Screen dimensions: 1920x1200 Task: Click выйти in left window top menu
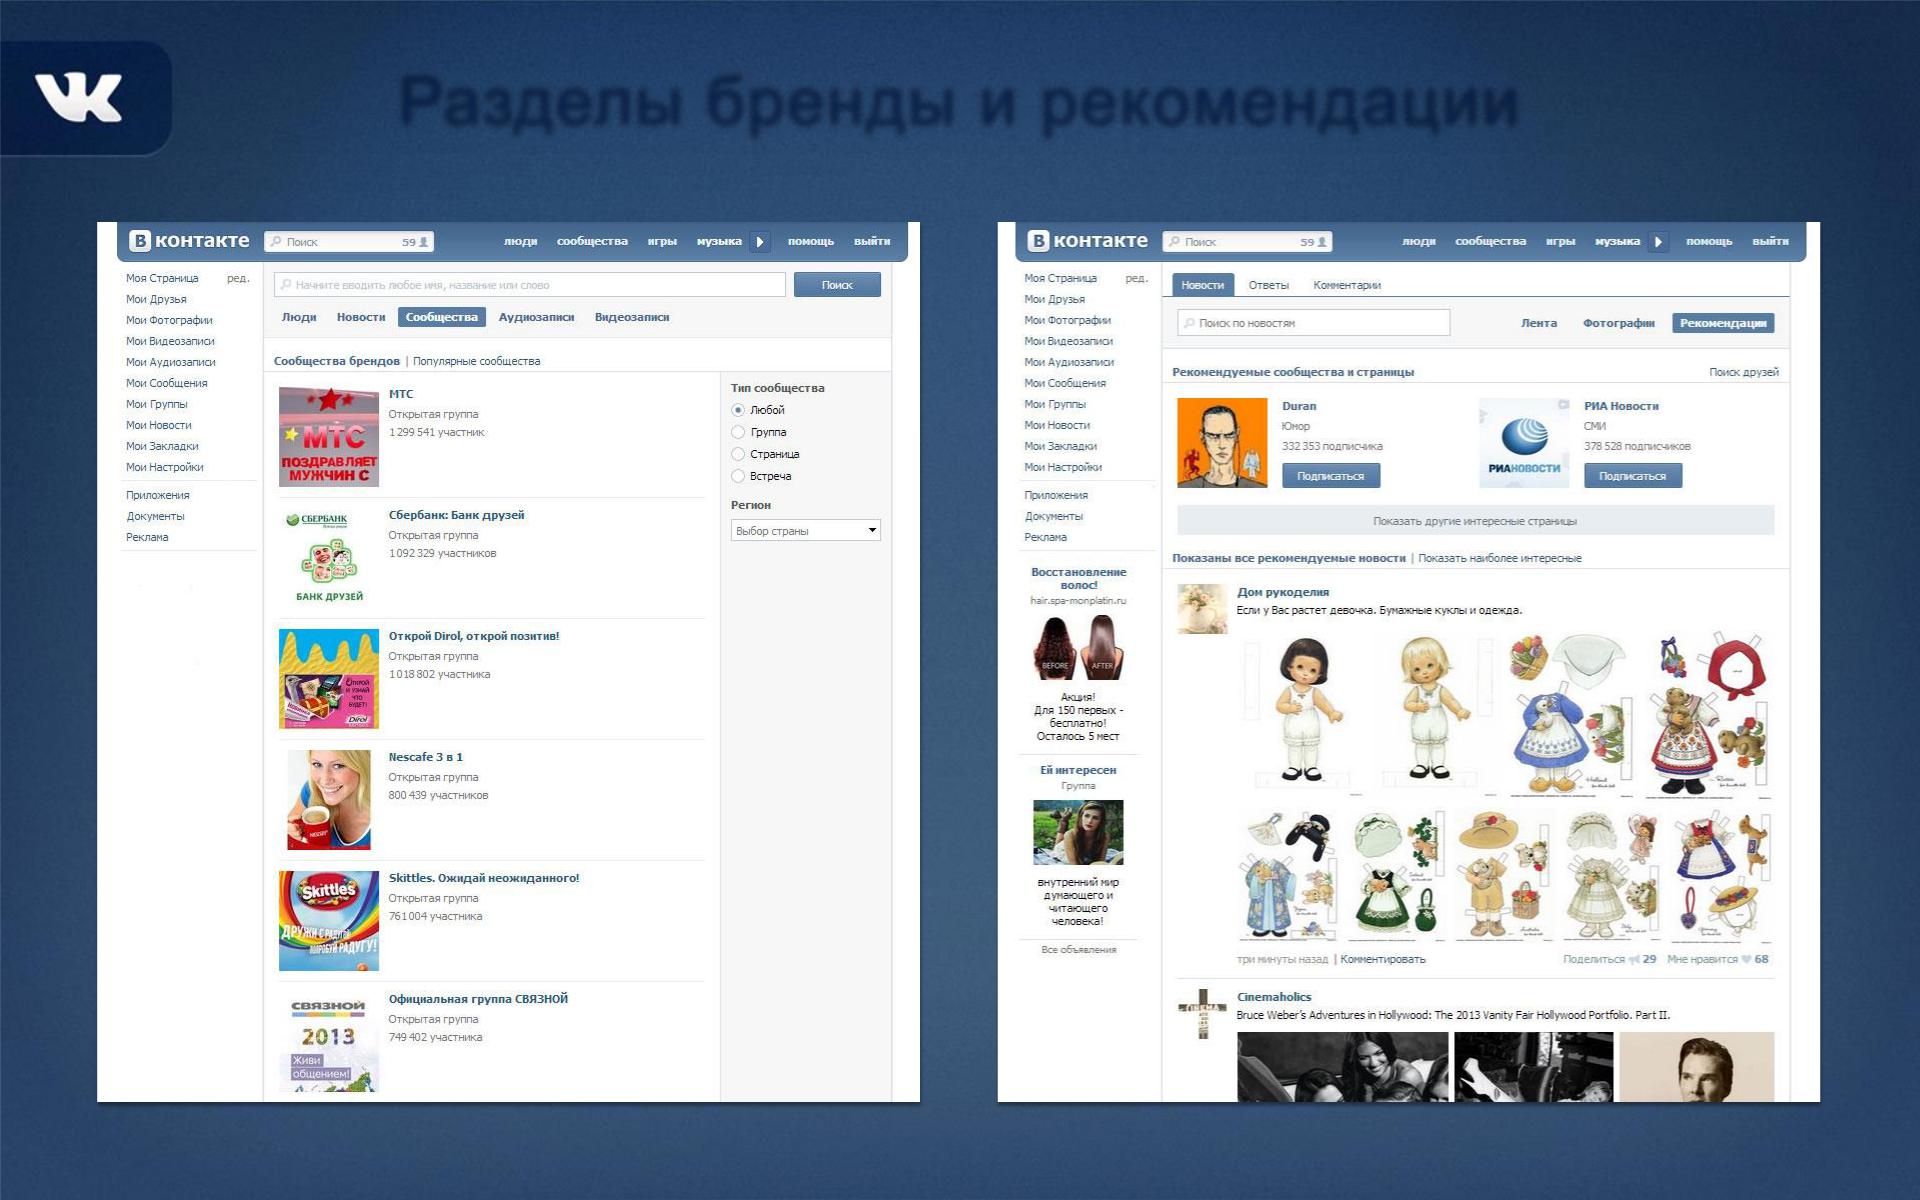[872, 241]
